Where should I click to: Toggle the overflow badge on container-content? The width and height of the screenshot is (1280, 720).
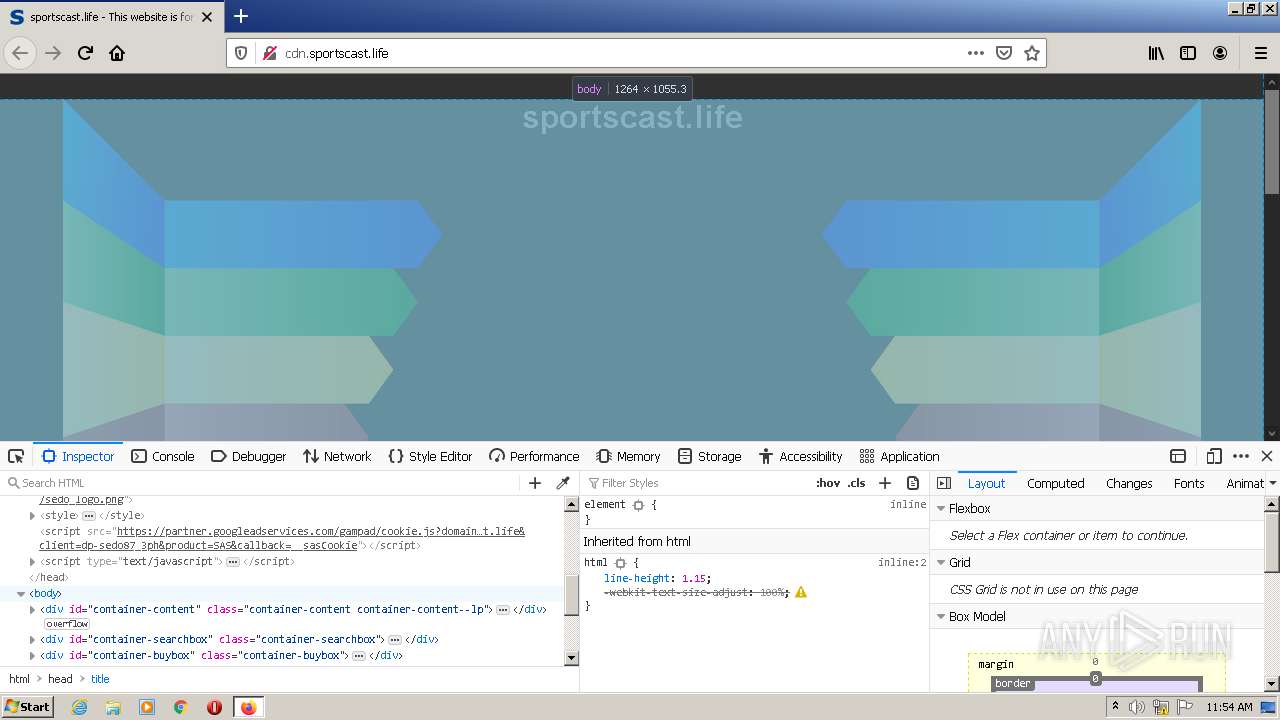tap(67, 624)
